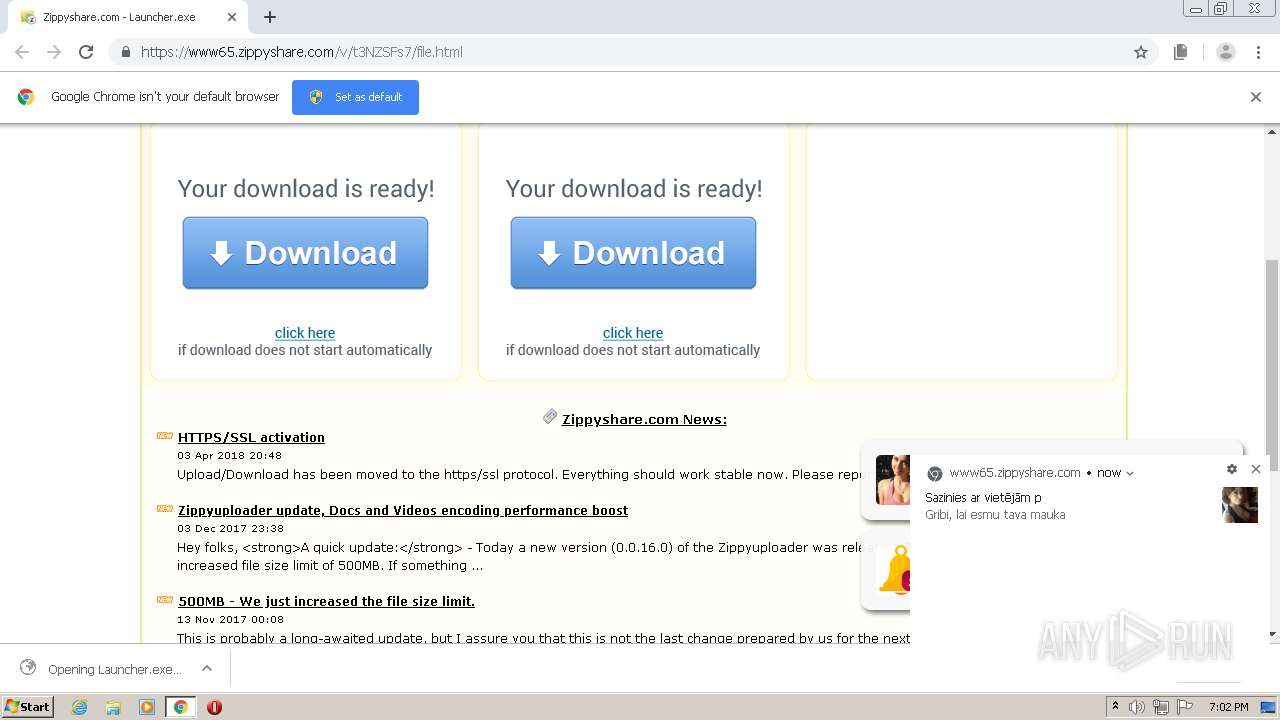Viewport: 1280px width, 720px height.
Task: Close the Zippyshare Launcher.exe tab
Action: (232, 17)
